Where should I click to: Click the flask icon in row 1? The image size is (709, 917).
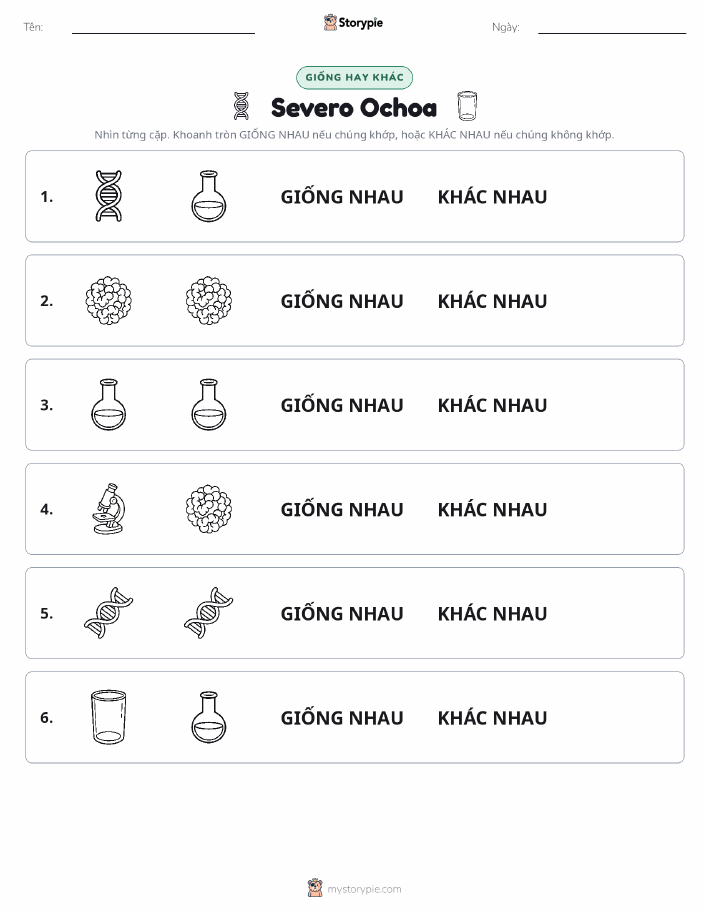pyautogui.click(x=209, y=196)
